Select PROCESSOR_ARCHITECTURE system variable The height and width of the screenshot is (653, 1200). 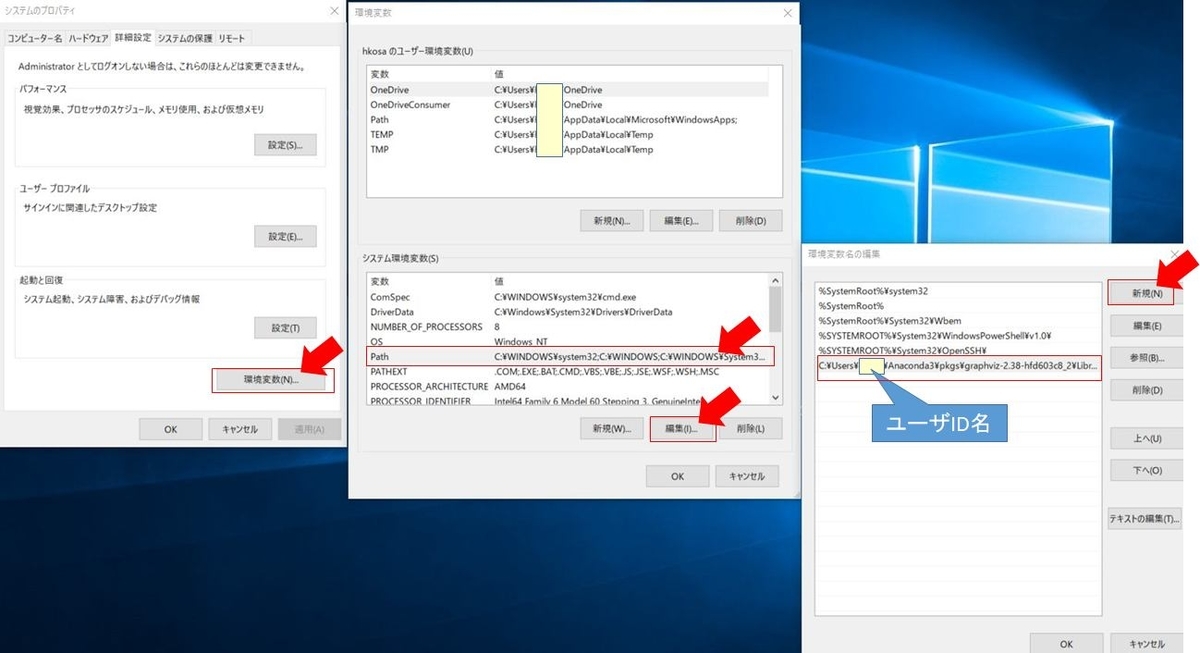[567, 386]
